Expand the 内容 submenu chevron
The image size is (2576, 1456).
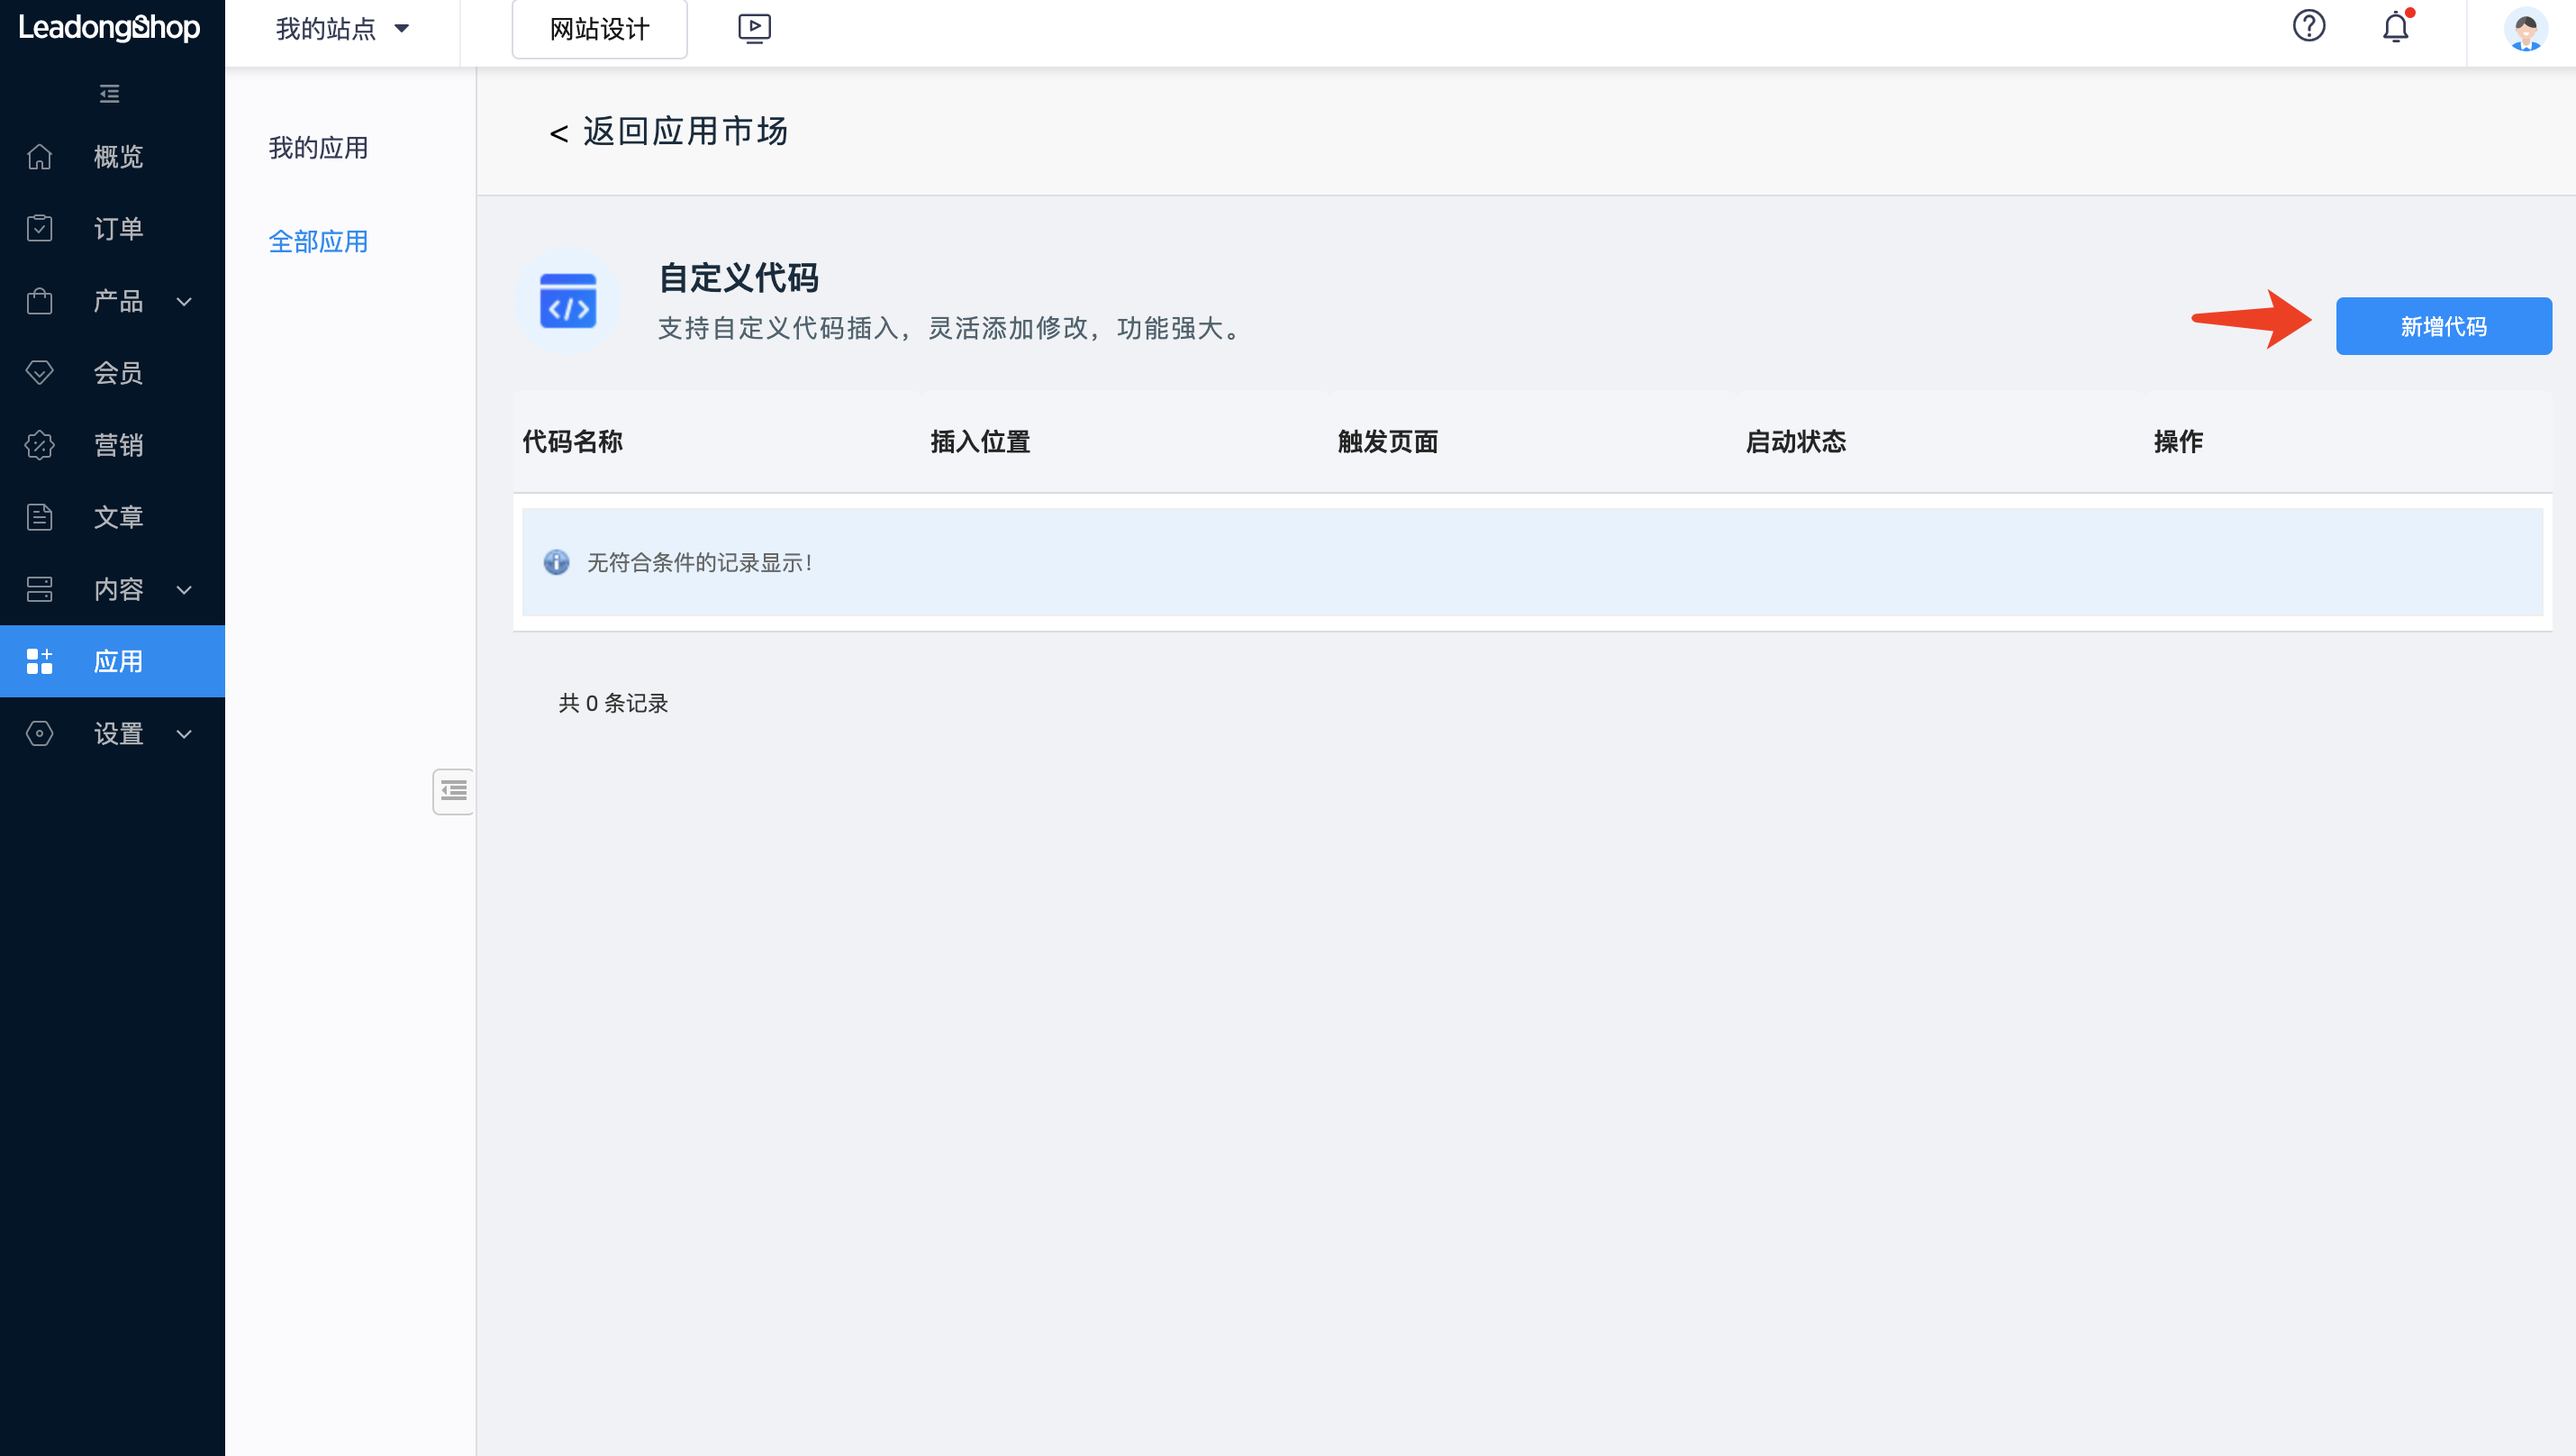click(184, 590)
